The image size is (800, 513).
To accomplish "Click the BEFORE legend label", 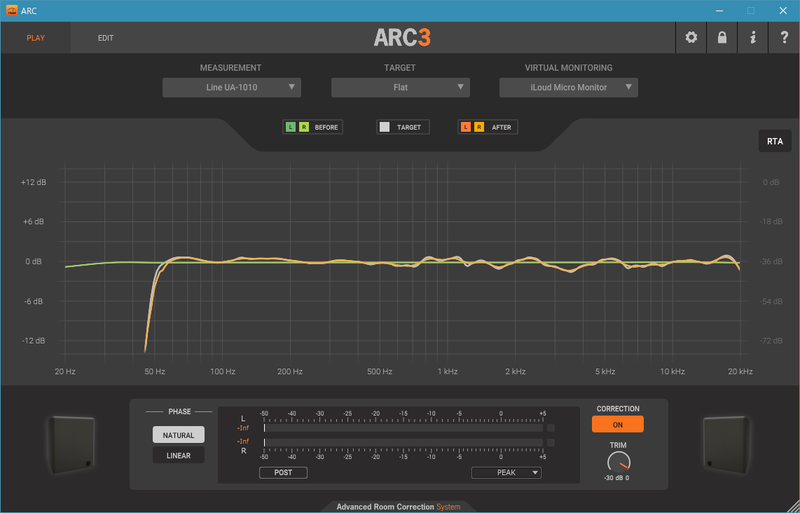I will [x=326, y=127].
